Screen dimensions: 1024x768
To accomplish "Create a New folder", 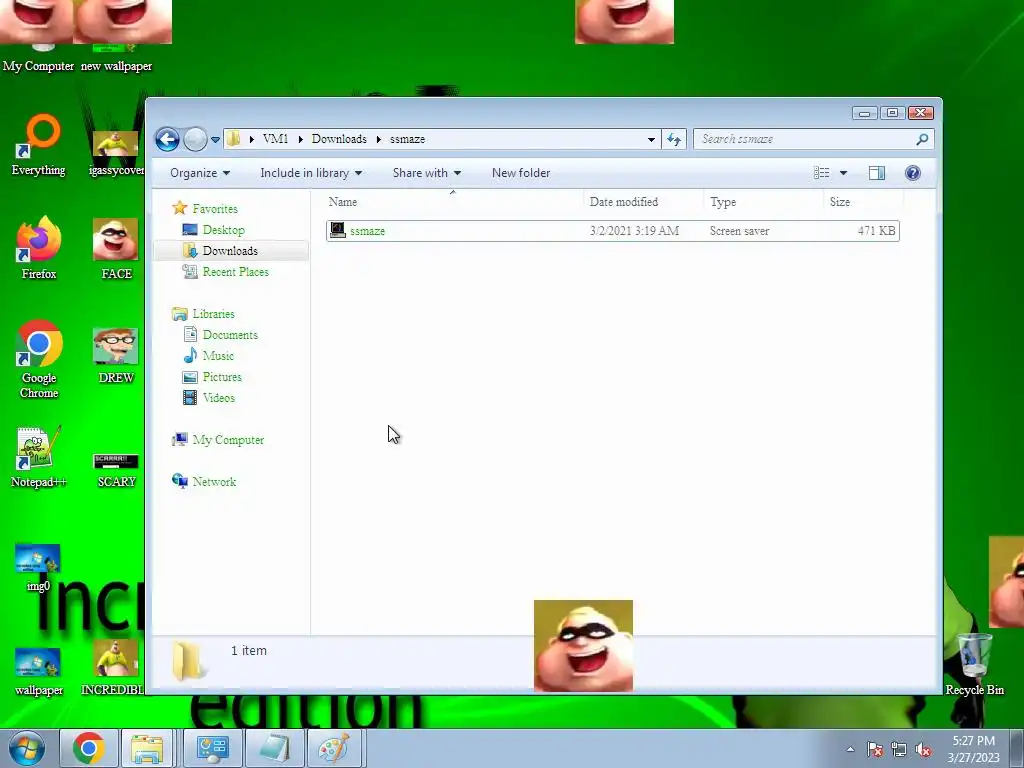I will [520, 173].
